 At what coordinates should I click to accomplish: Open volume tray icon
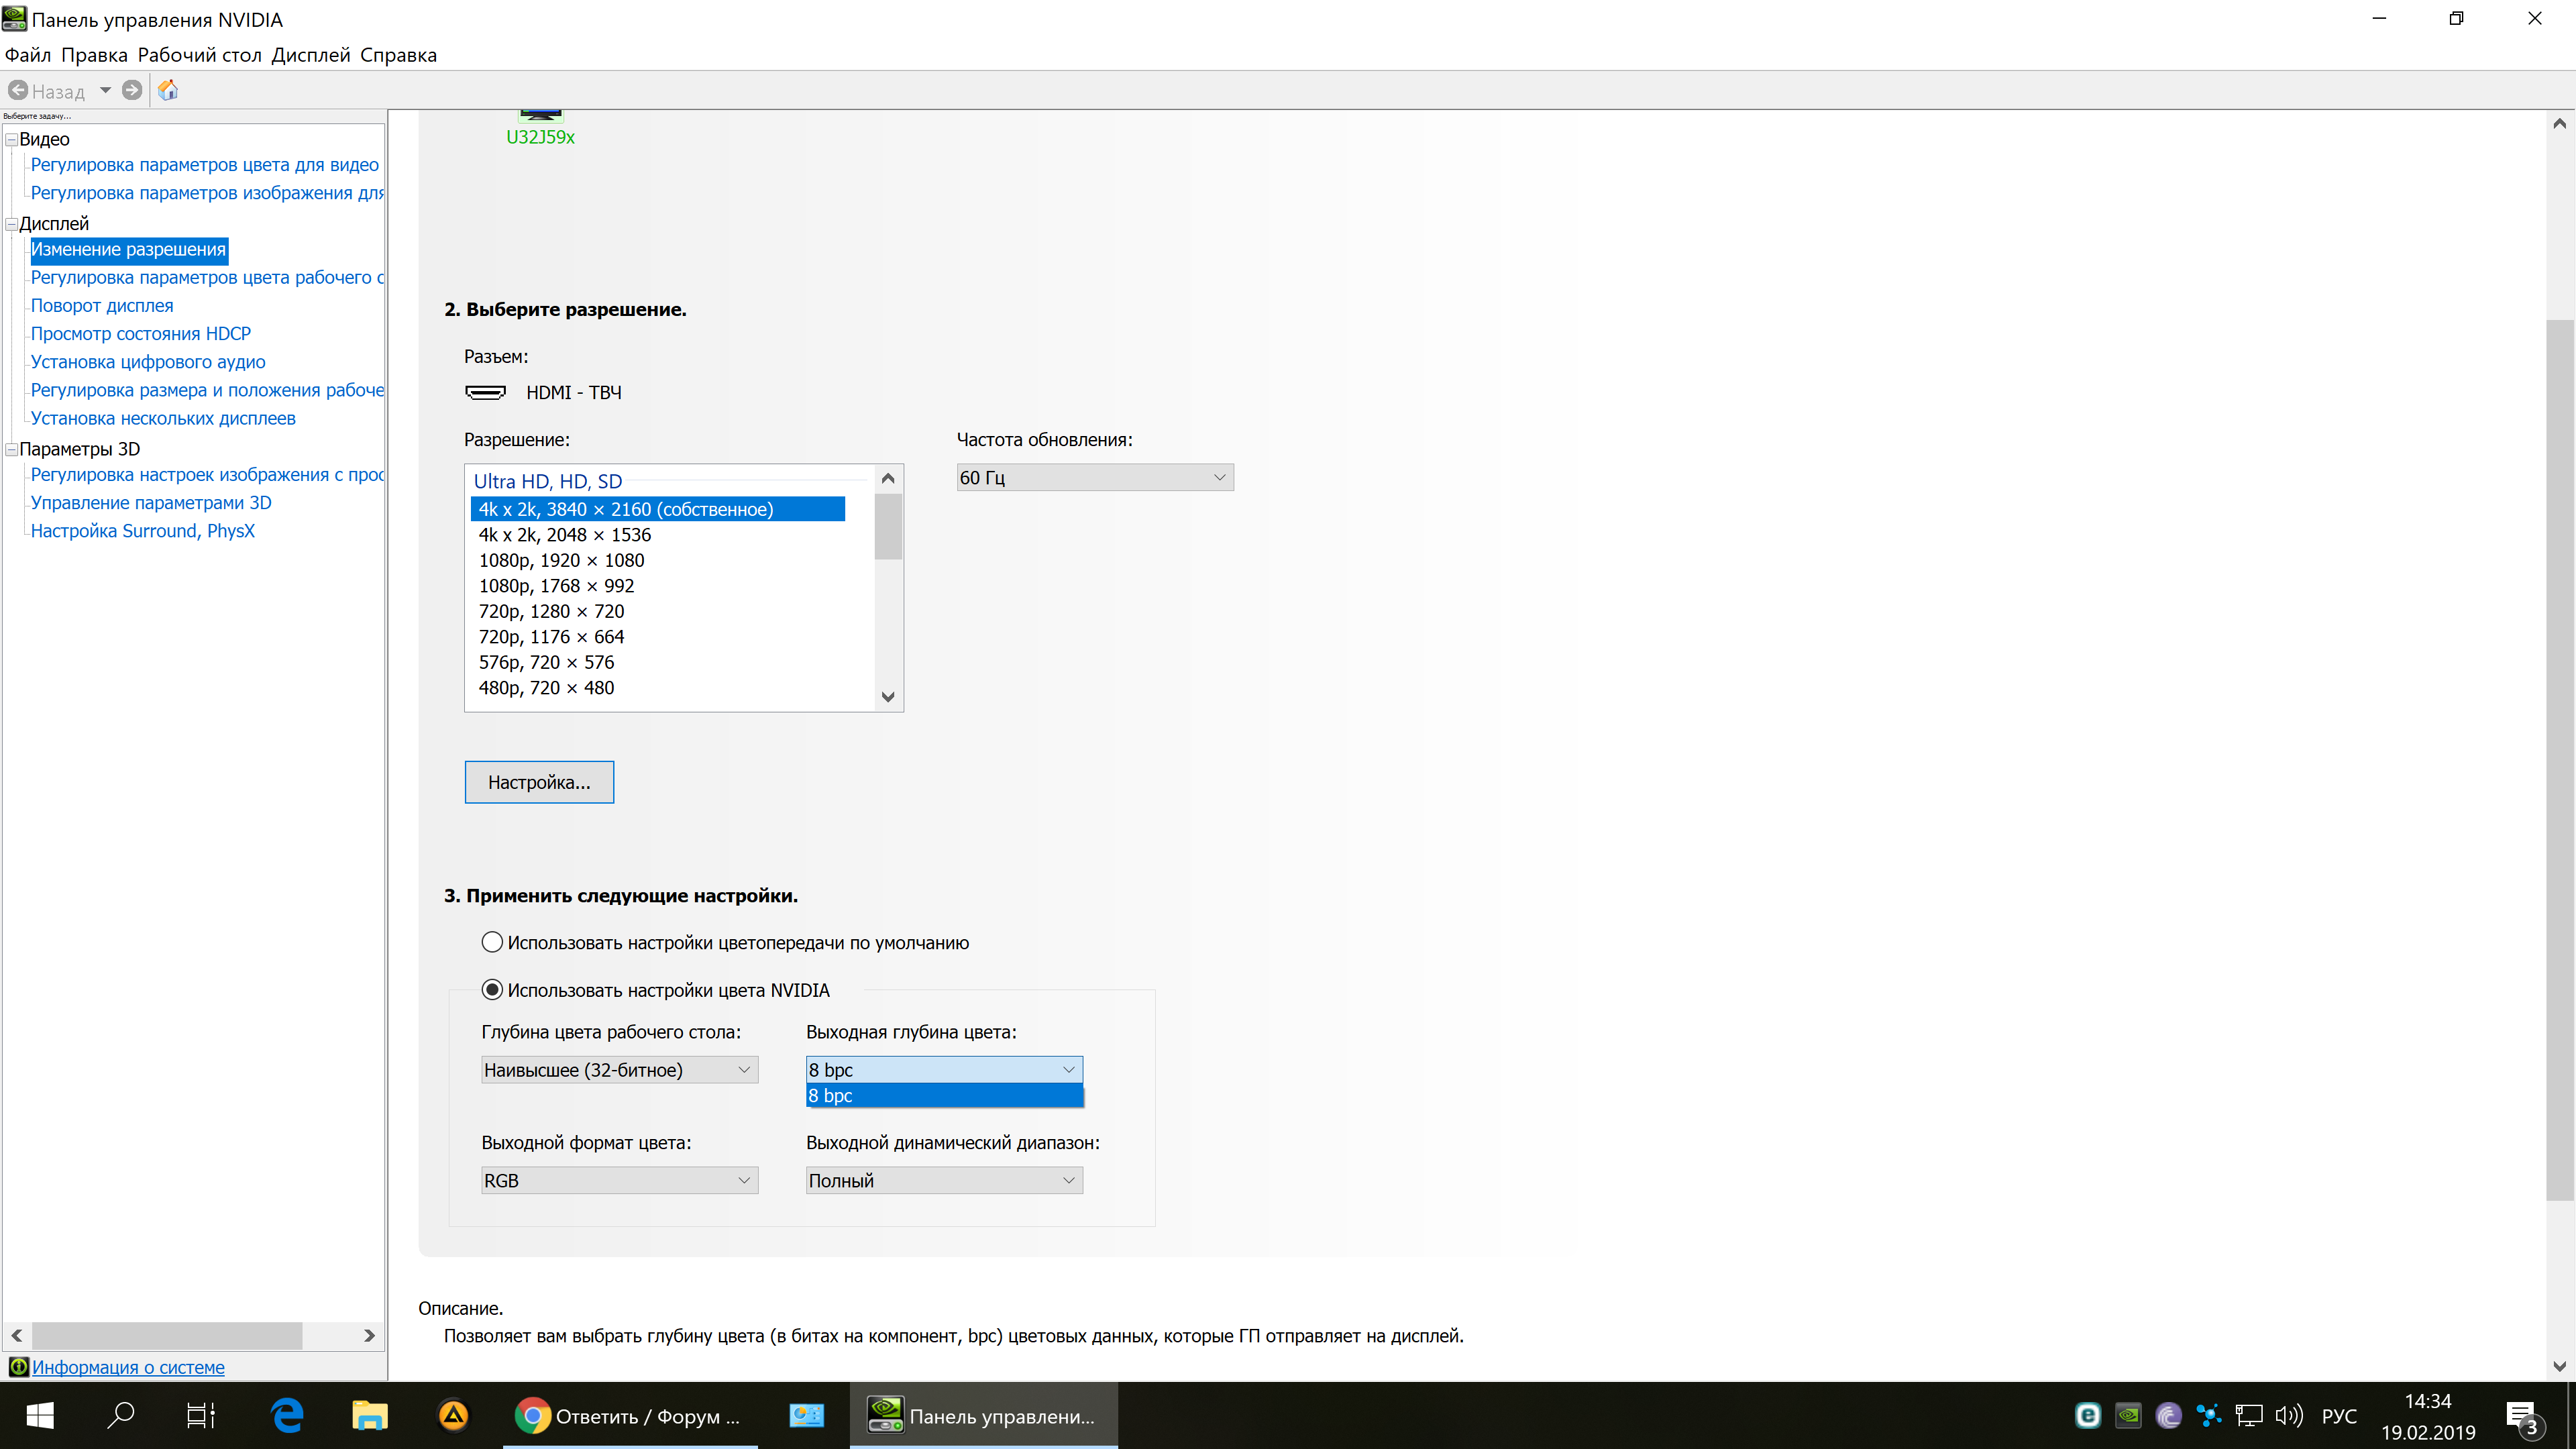[x=2289, y=1416]
